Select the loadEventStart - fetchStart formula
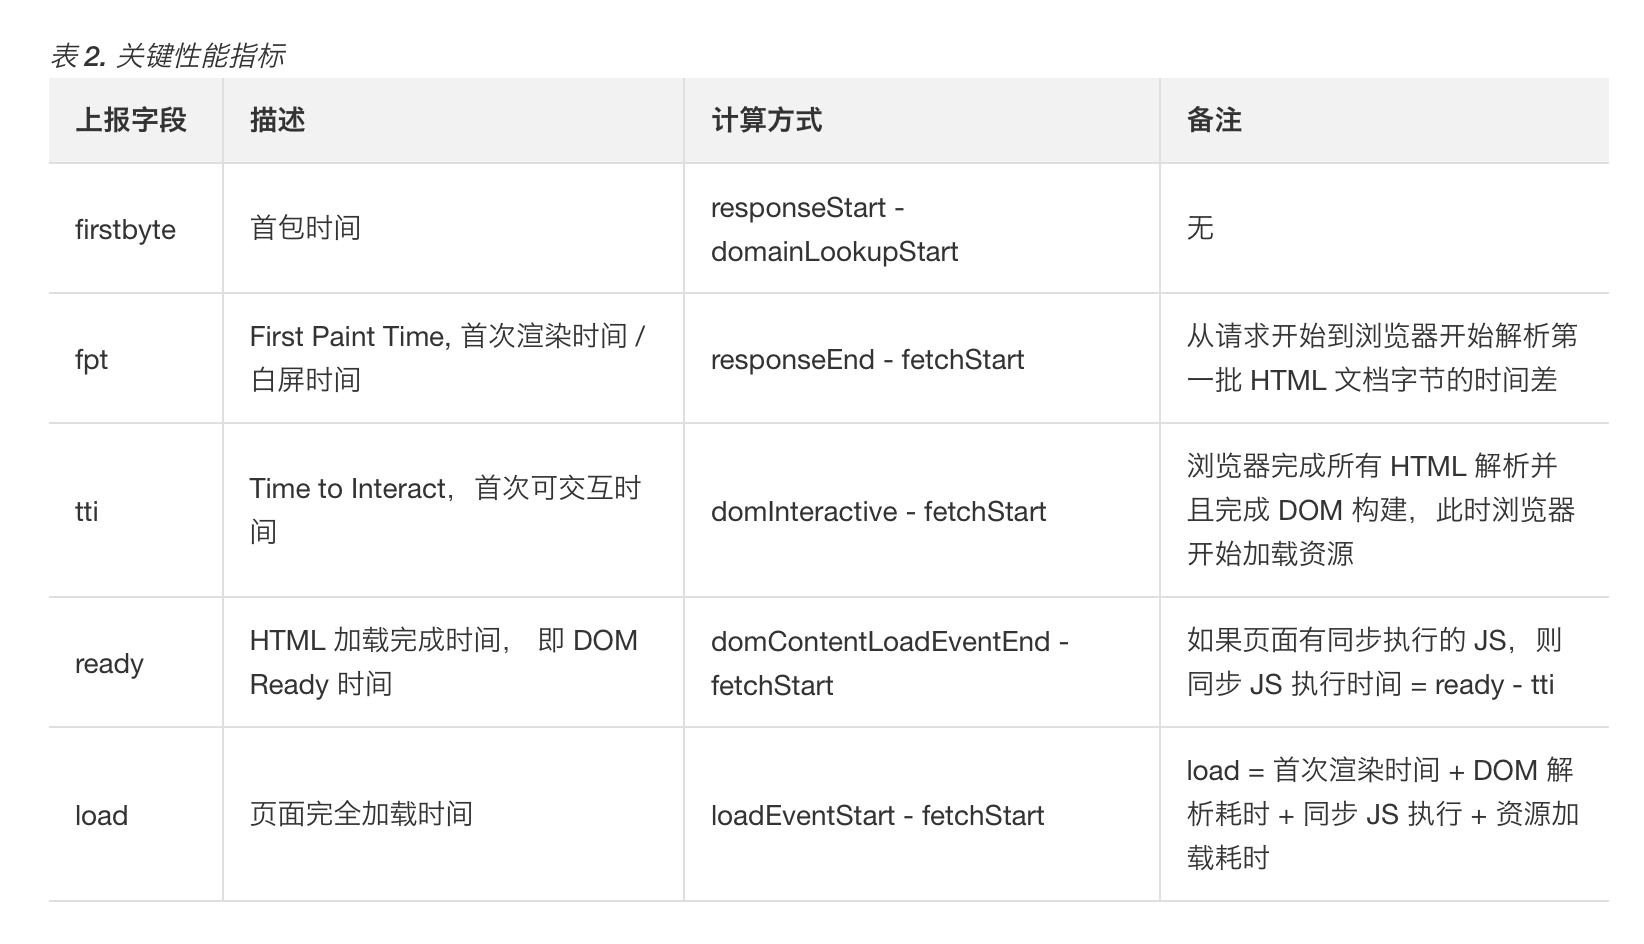Image resolution: width=1644 pixels, height=944 pixels. pos(877,815)
